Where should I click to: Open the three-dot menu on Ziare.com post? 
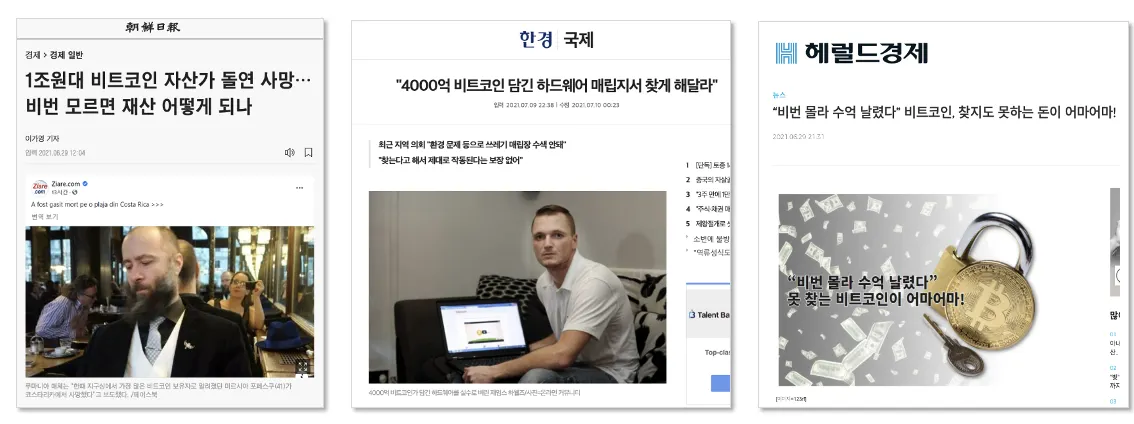(x=299, y=188)
